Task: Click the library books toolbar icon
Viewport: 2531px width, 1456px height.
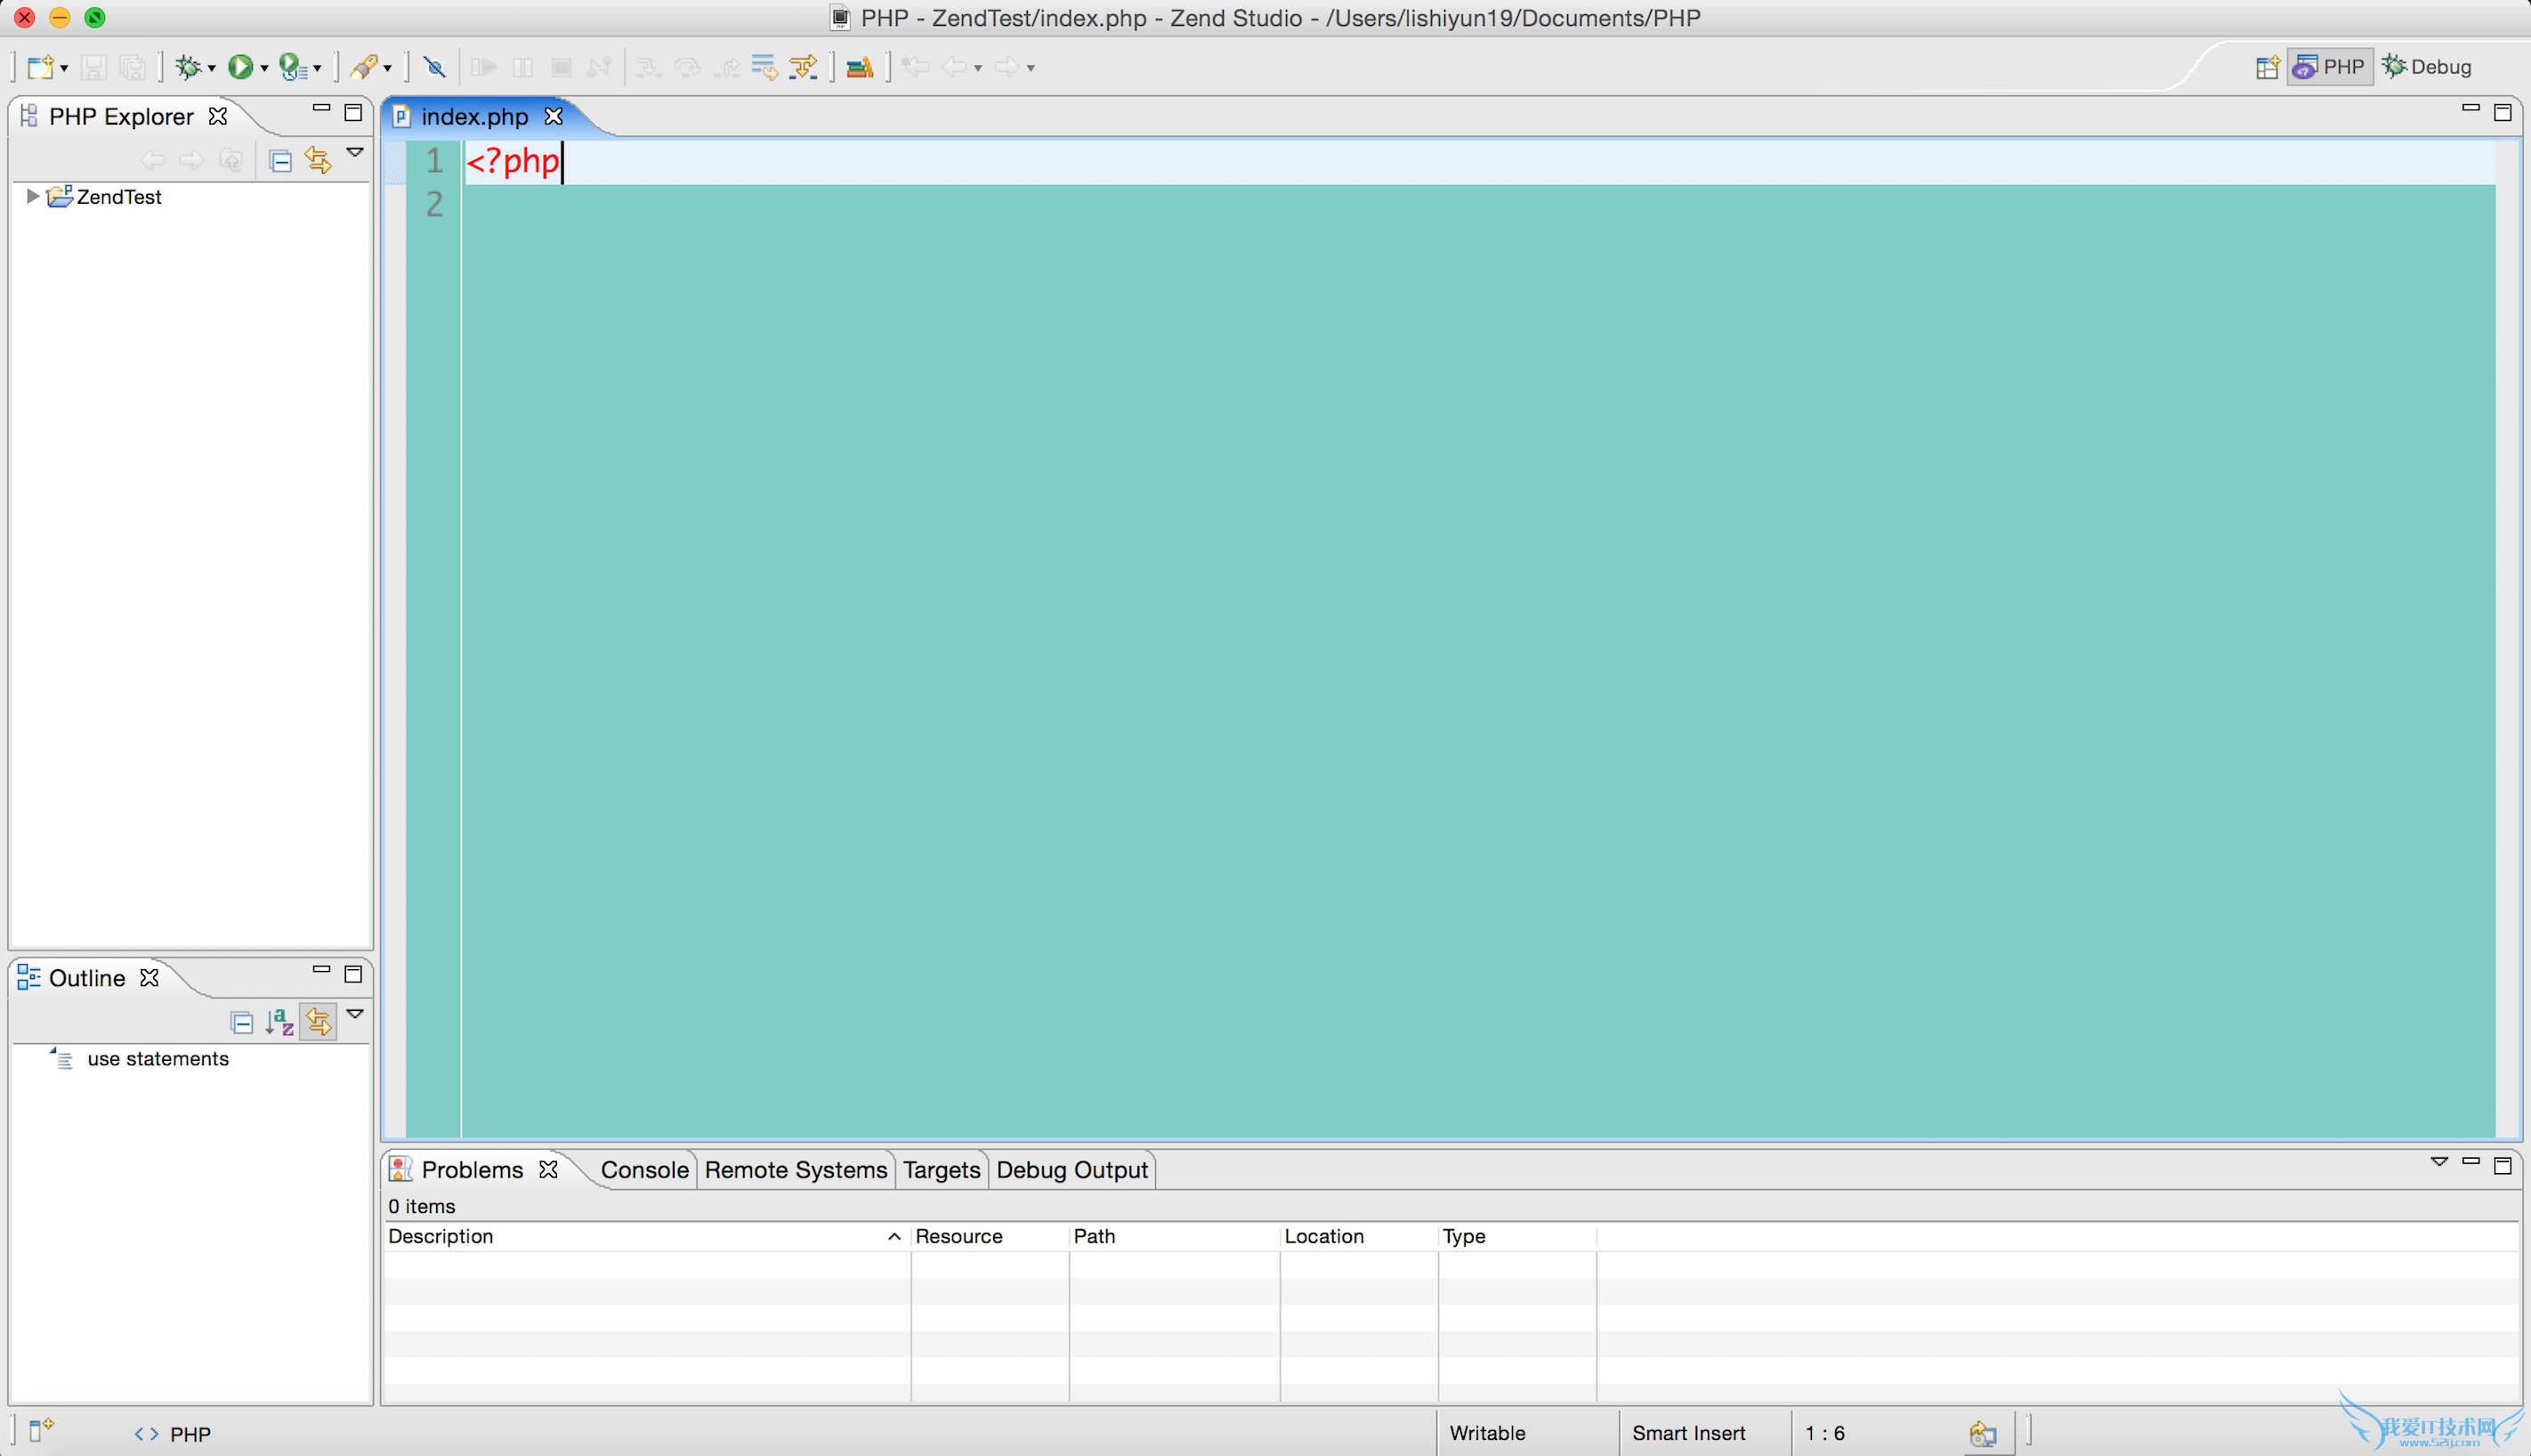Action: click(859, 67)
